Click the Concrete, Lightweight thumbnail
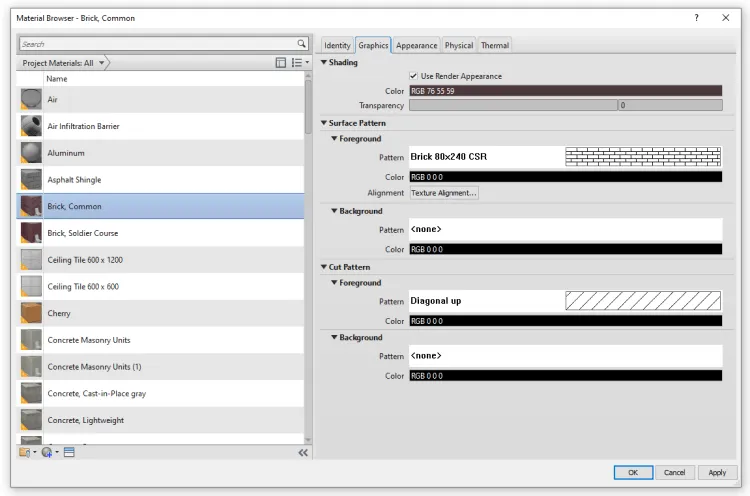The width and height of the screenshot is (750, 496). [x=31, y=420]
